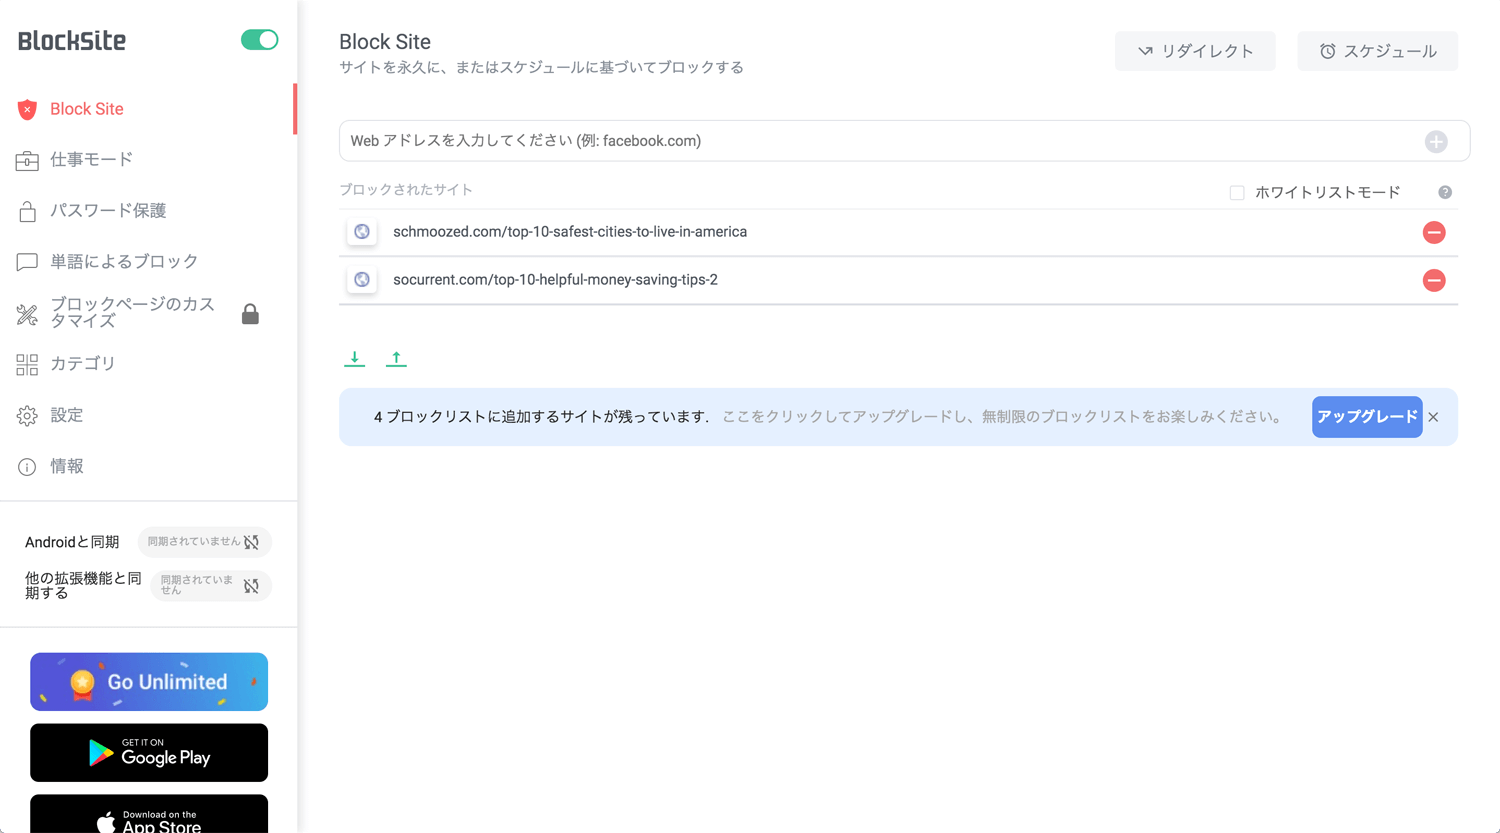Select the socurrent.com blocked site entry text
Screen dimensions: 1500x833
(555, 280)
